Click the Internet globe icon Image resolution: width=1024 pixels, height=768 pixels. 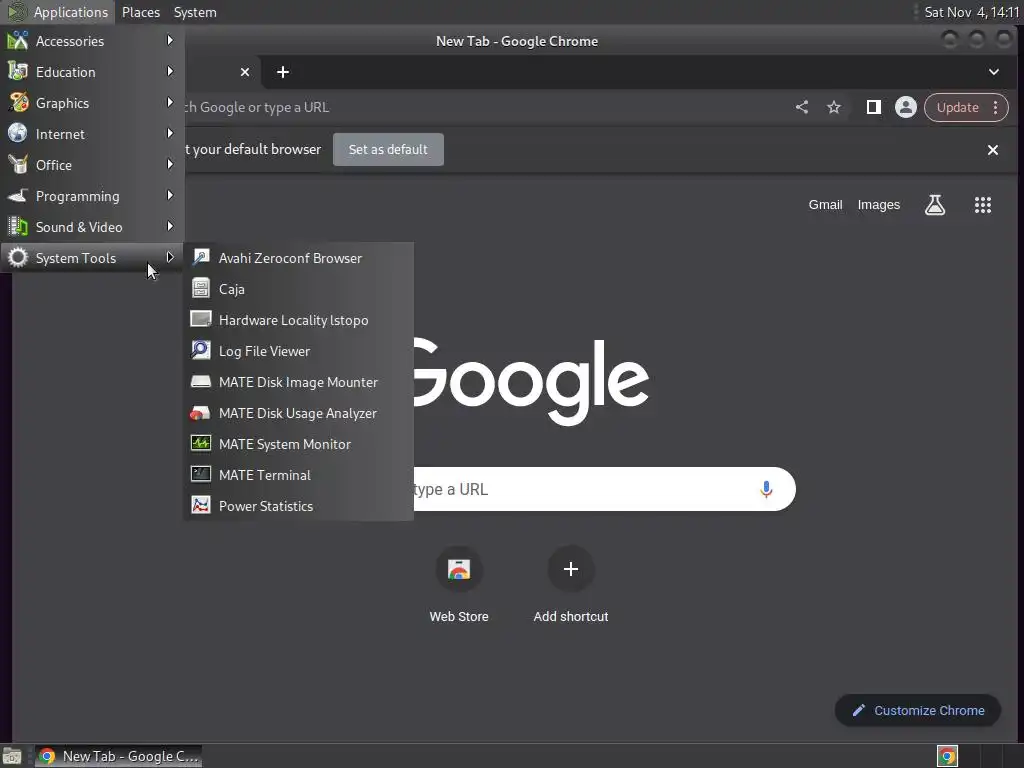tap(18, 133)
